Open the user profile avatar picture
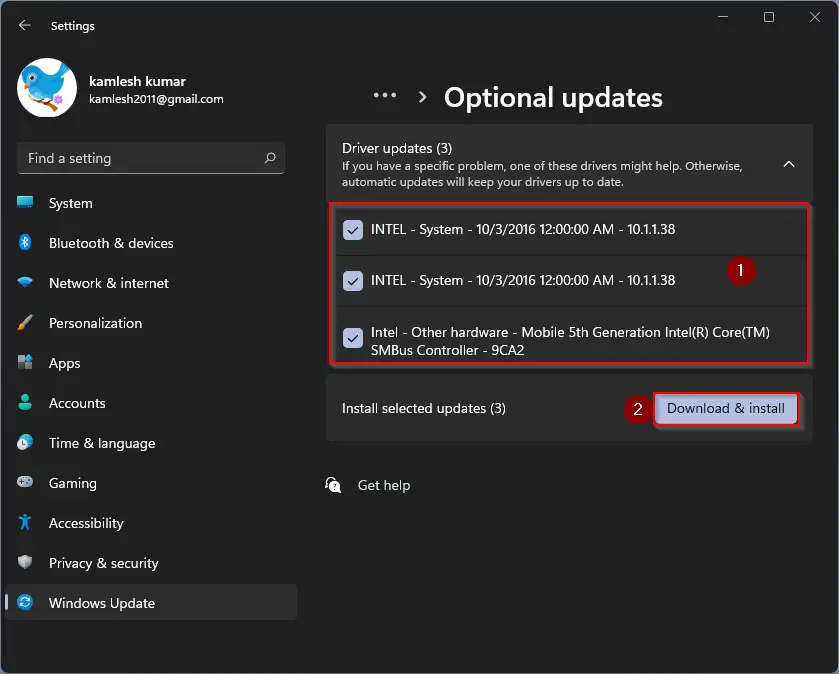 coord(47,87)
